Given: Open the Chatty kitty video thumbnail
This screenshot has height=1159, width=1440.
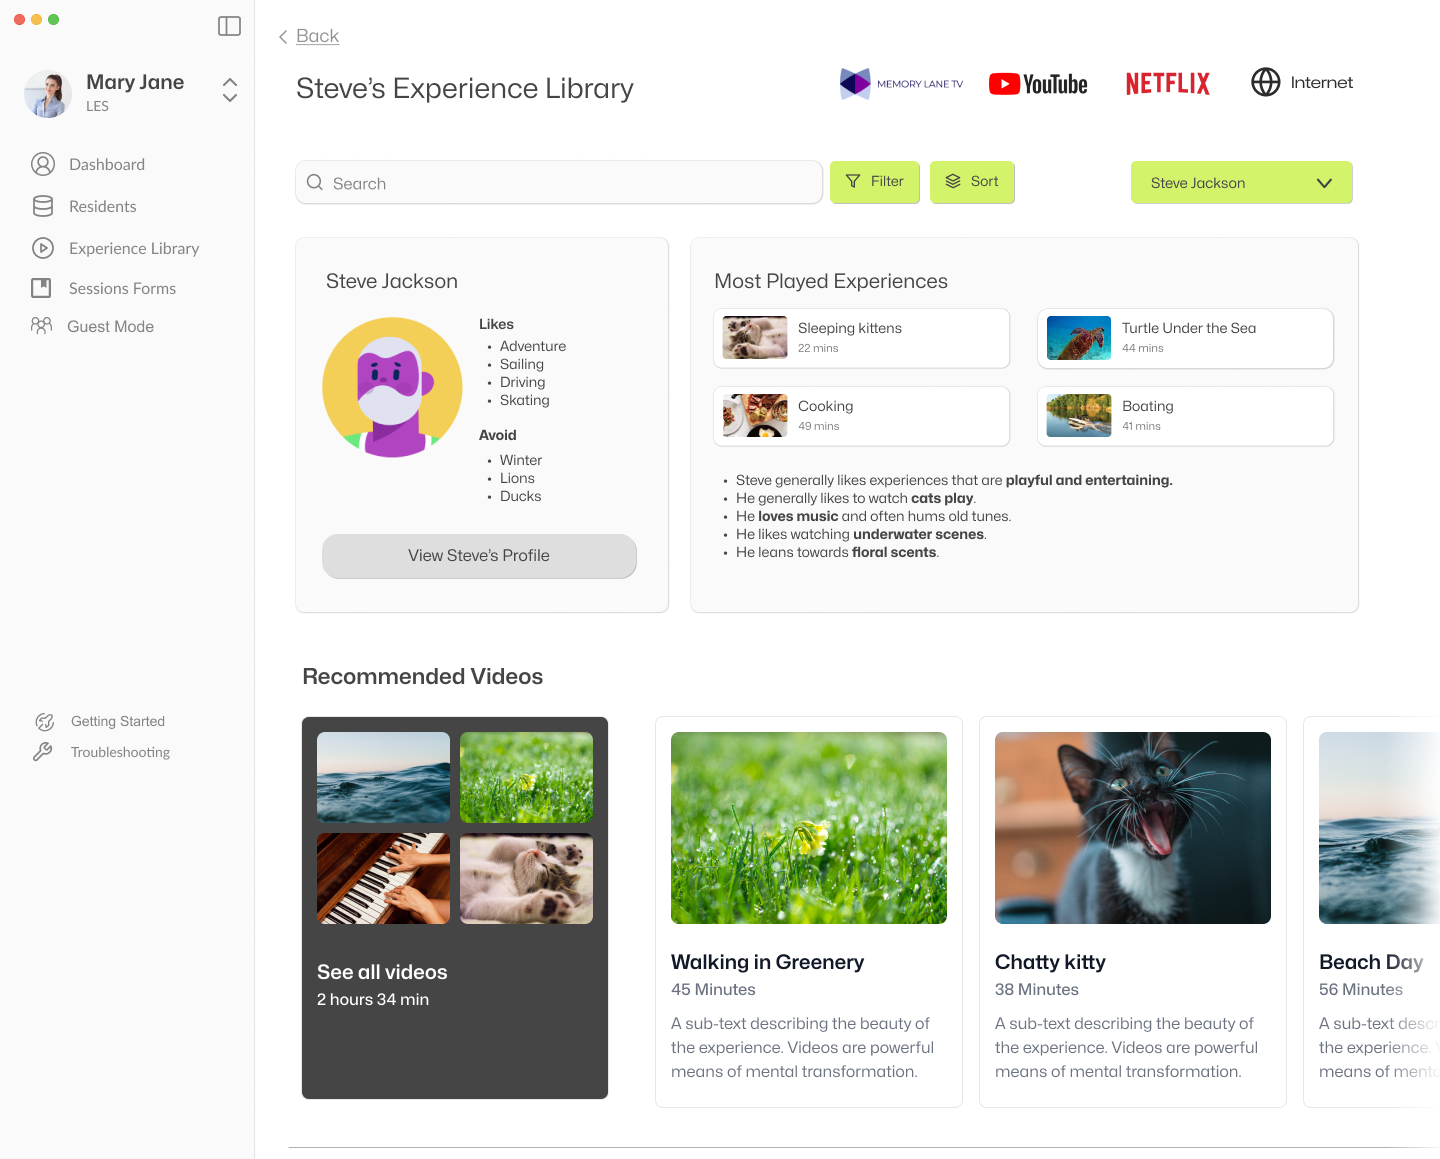Looking at the screenshot, I should tap(1132, 827).
